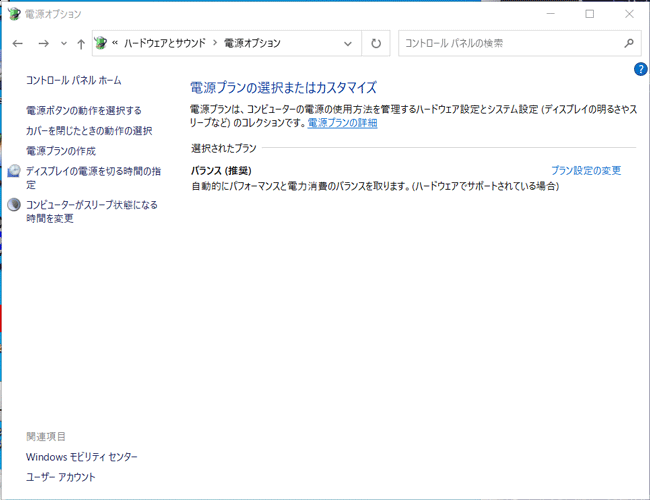Open コンピューターがスリープ状態になる時間を変更 link
650x500 pixels.
(92, 211)
